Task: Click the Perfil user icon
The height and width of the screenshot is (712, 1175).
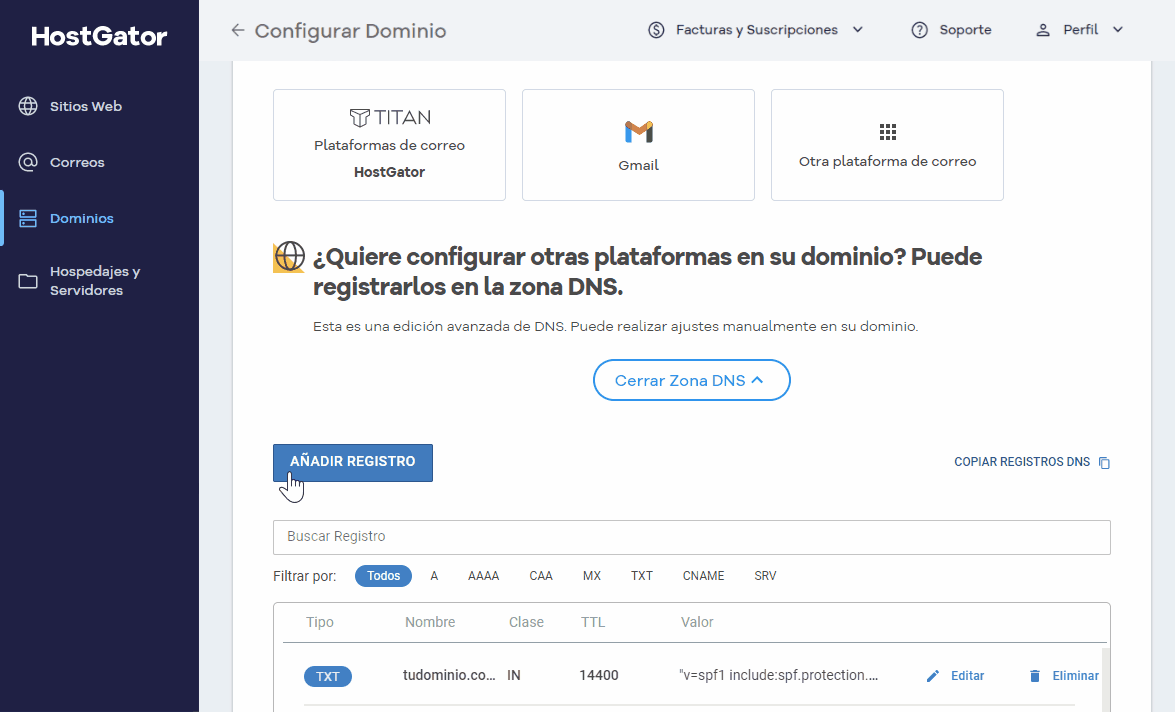Action: (x=1042, y=30)
